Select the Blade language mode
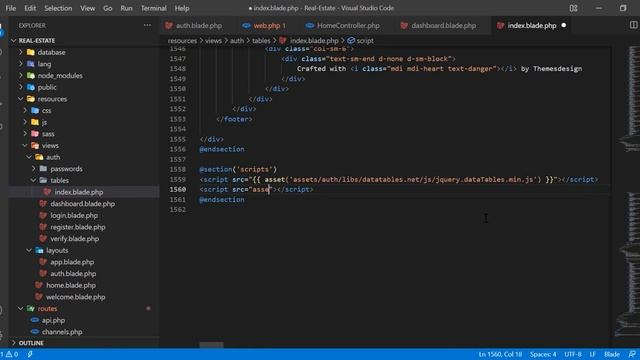The image size is (640, 360). [612, 354]
